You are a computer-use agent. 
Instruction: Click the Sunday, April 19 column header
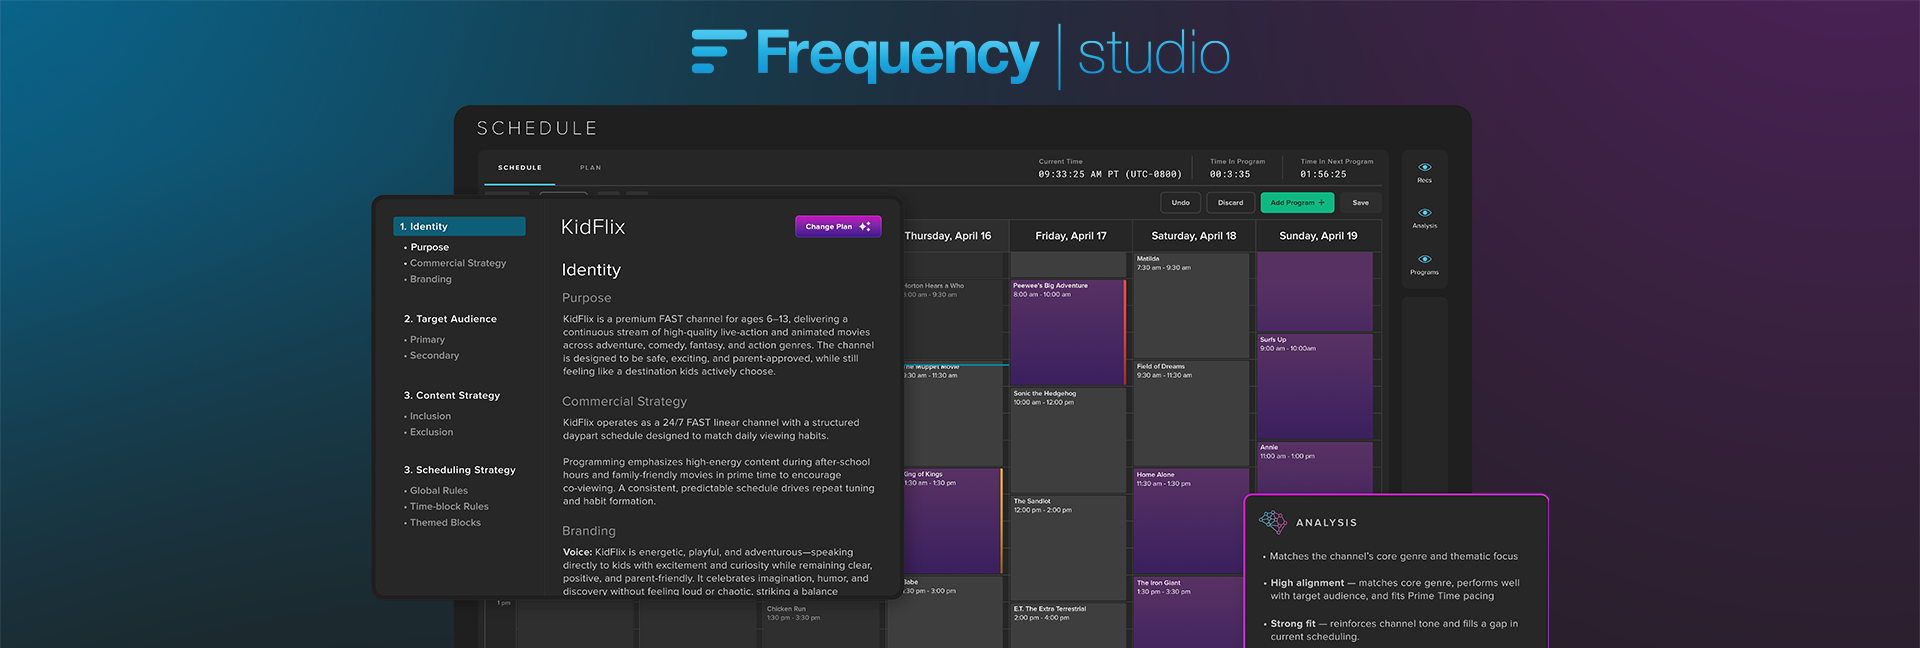[1318, 236]
